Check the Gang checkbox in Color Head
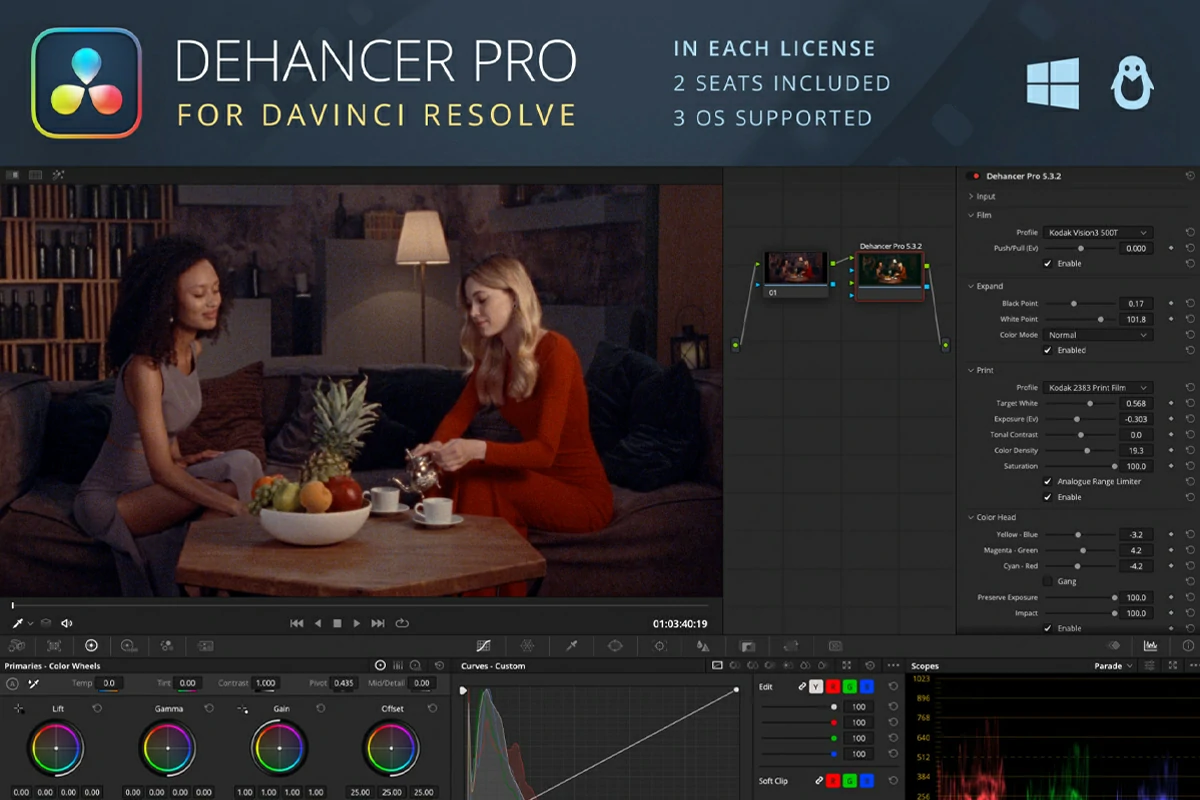This screenshot has width=1200, height=800. click(1048, 581)
